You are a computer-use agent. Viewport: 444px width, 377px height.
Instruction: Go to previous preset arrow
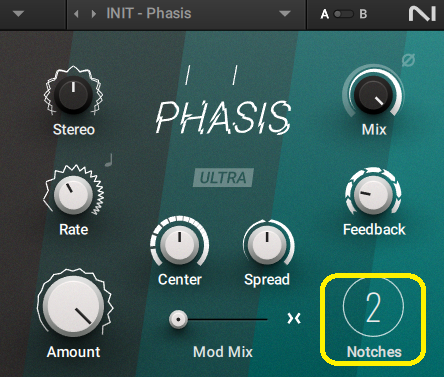[76, 14]
